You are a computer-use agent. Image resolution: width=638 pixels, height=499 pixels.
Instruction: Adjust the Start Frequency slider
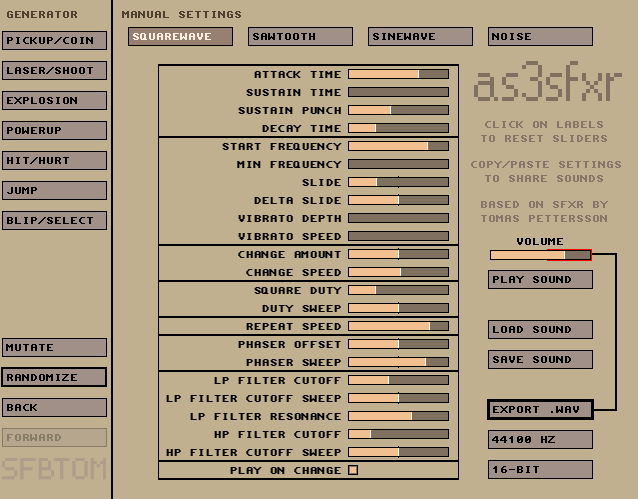[x=399, y=146]
